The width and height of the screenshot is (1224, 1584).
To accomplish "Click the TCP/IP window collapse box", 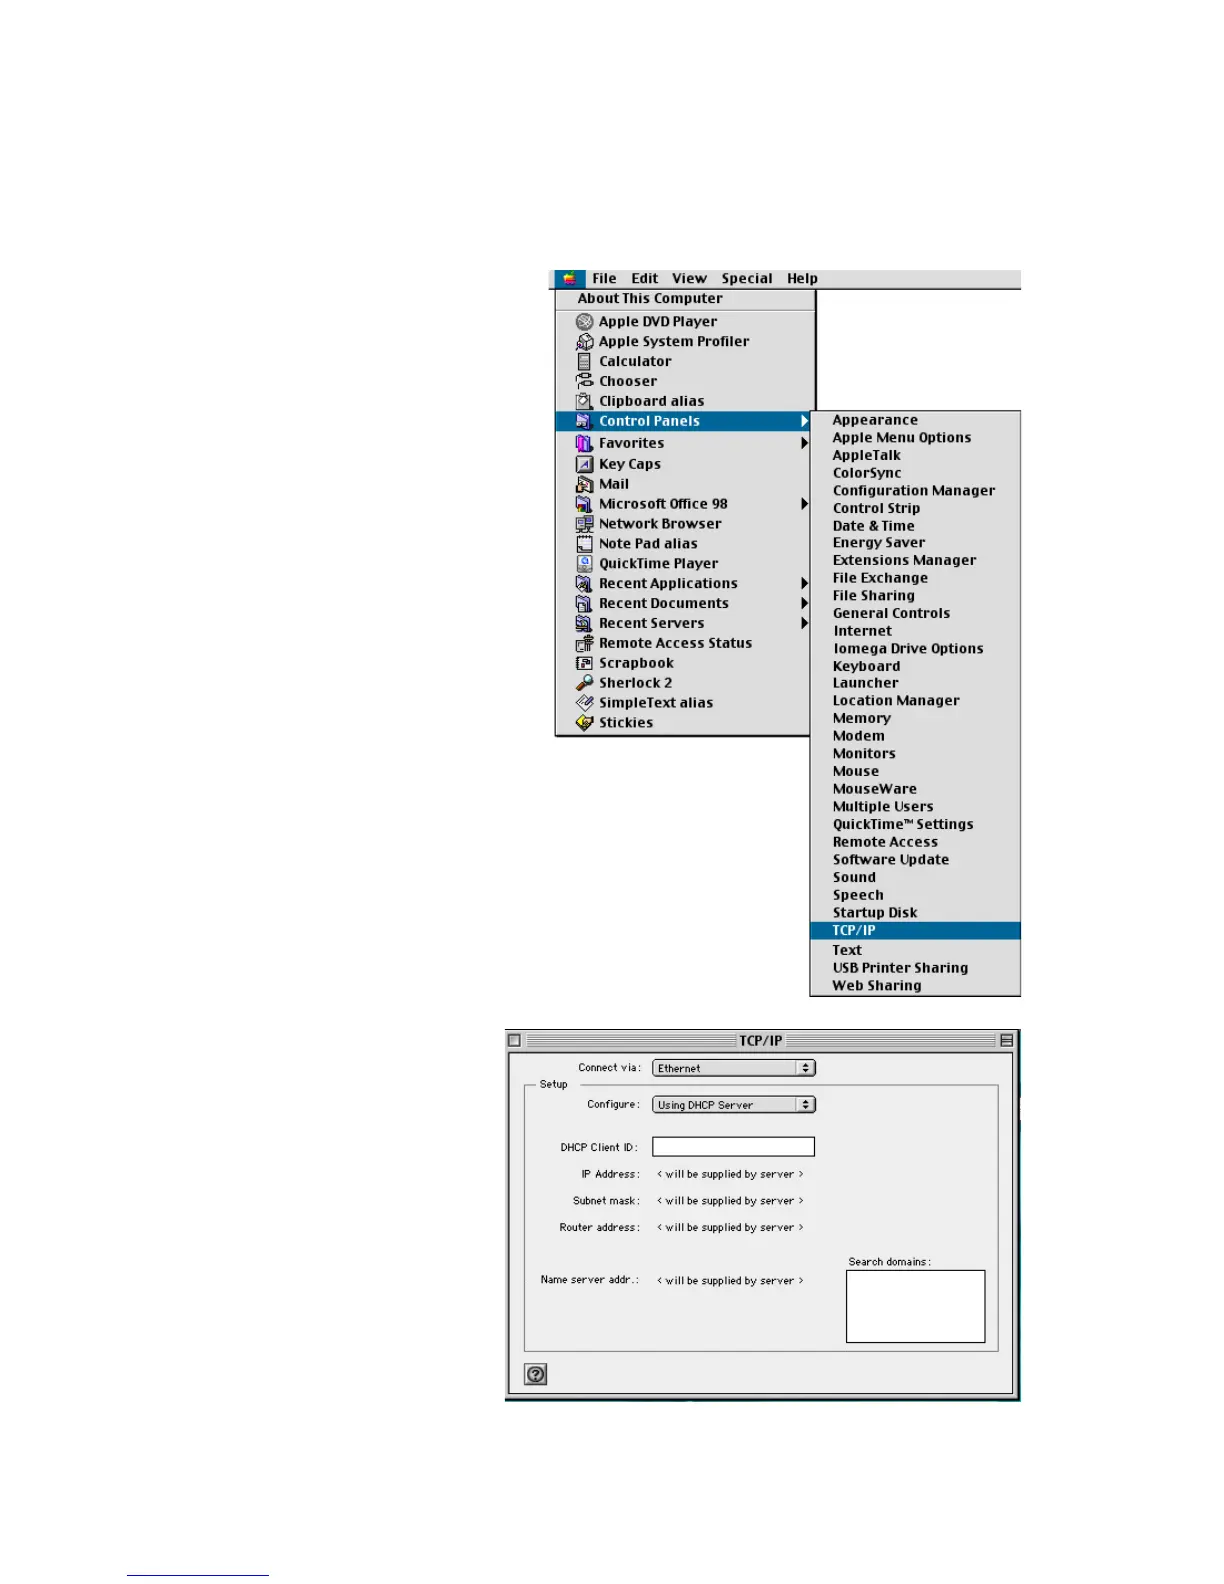I will coord(1006,1040).
